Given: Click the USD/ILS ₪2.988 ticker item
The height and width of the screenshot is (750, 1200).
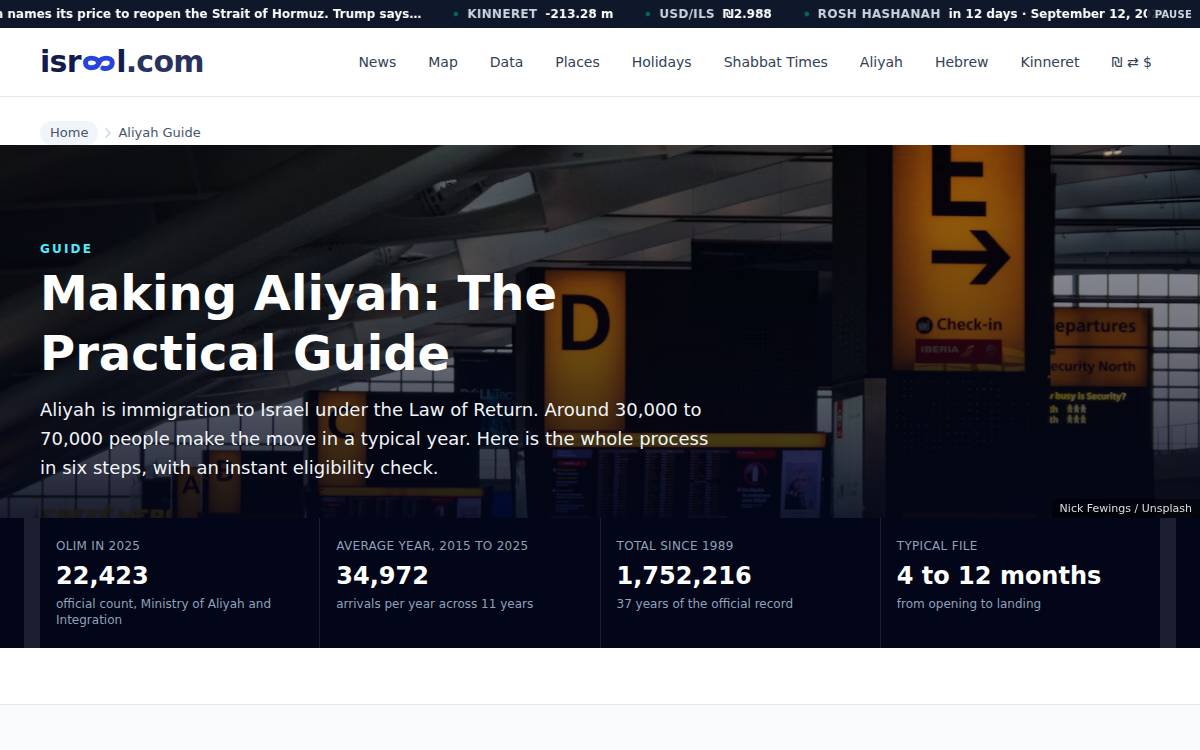Looking at the screenshot, I should 715,14.
